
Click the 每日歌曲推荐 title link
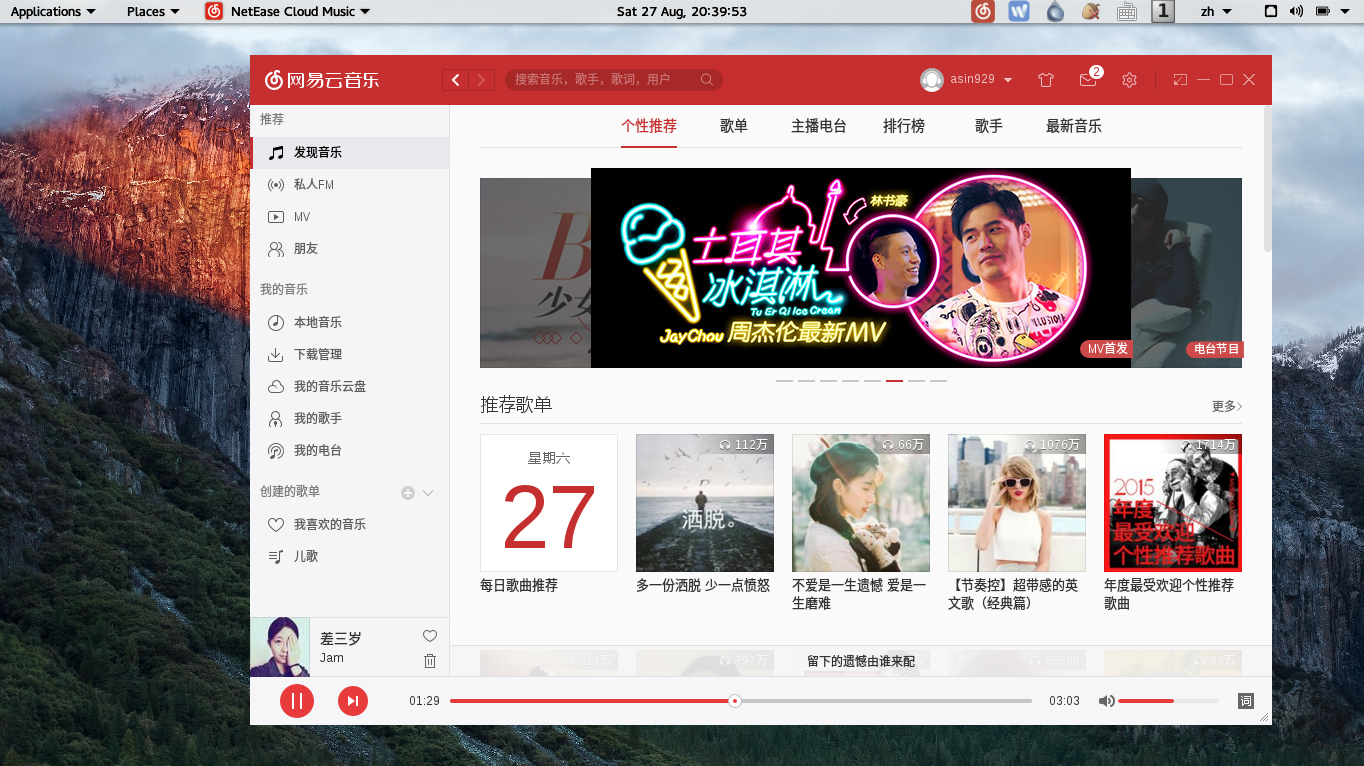519,586
